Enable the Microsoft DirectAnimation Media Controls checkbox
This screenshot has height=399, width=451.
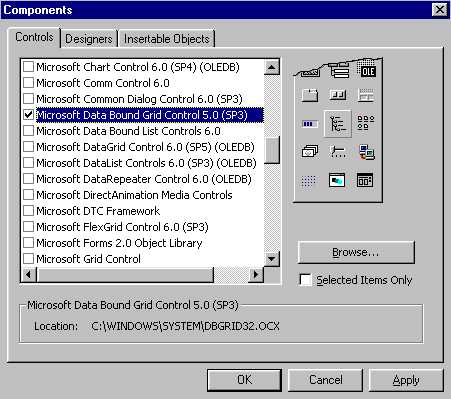tap(29, 195)
